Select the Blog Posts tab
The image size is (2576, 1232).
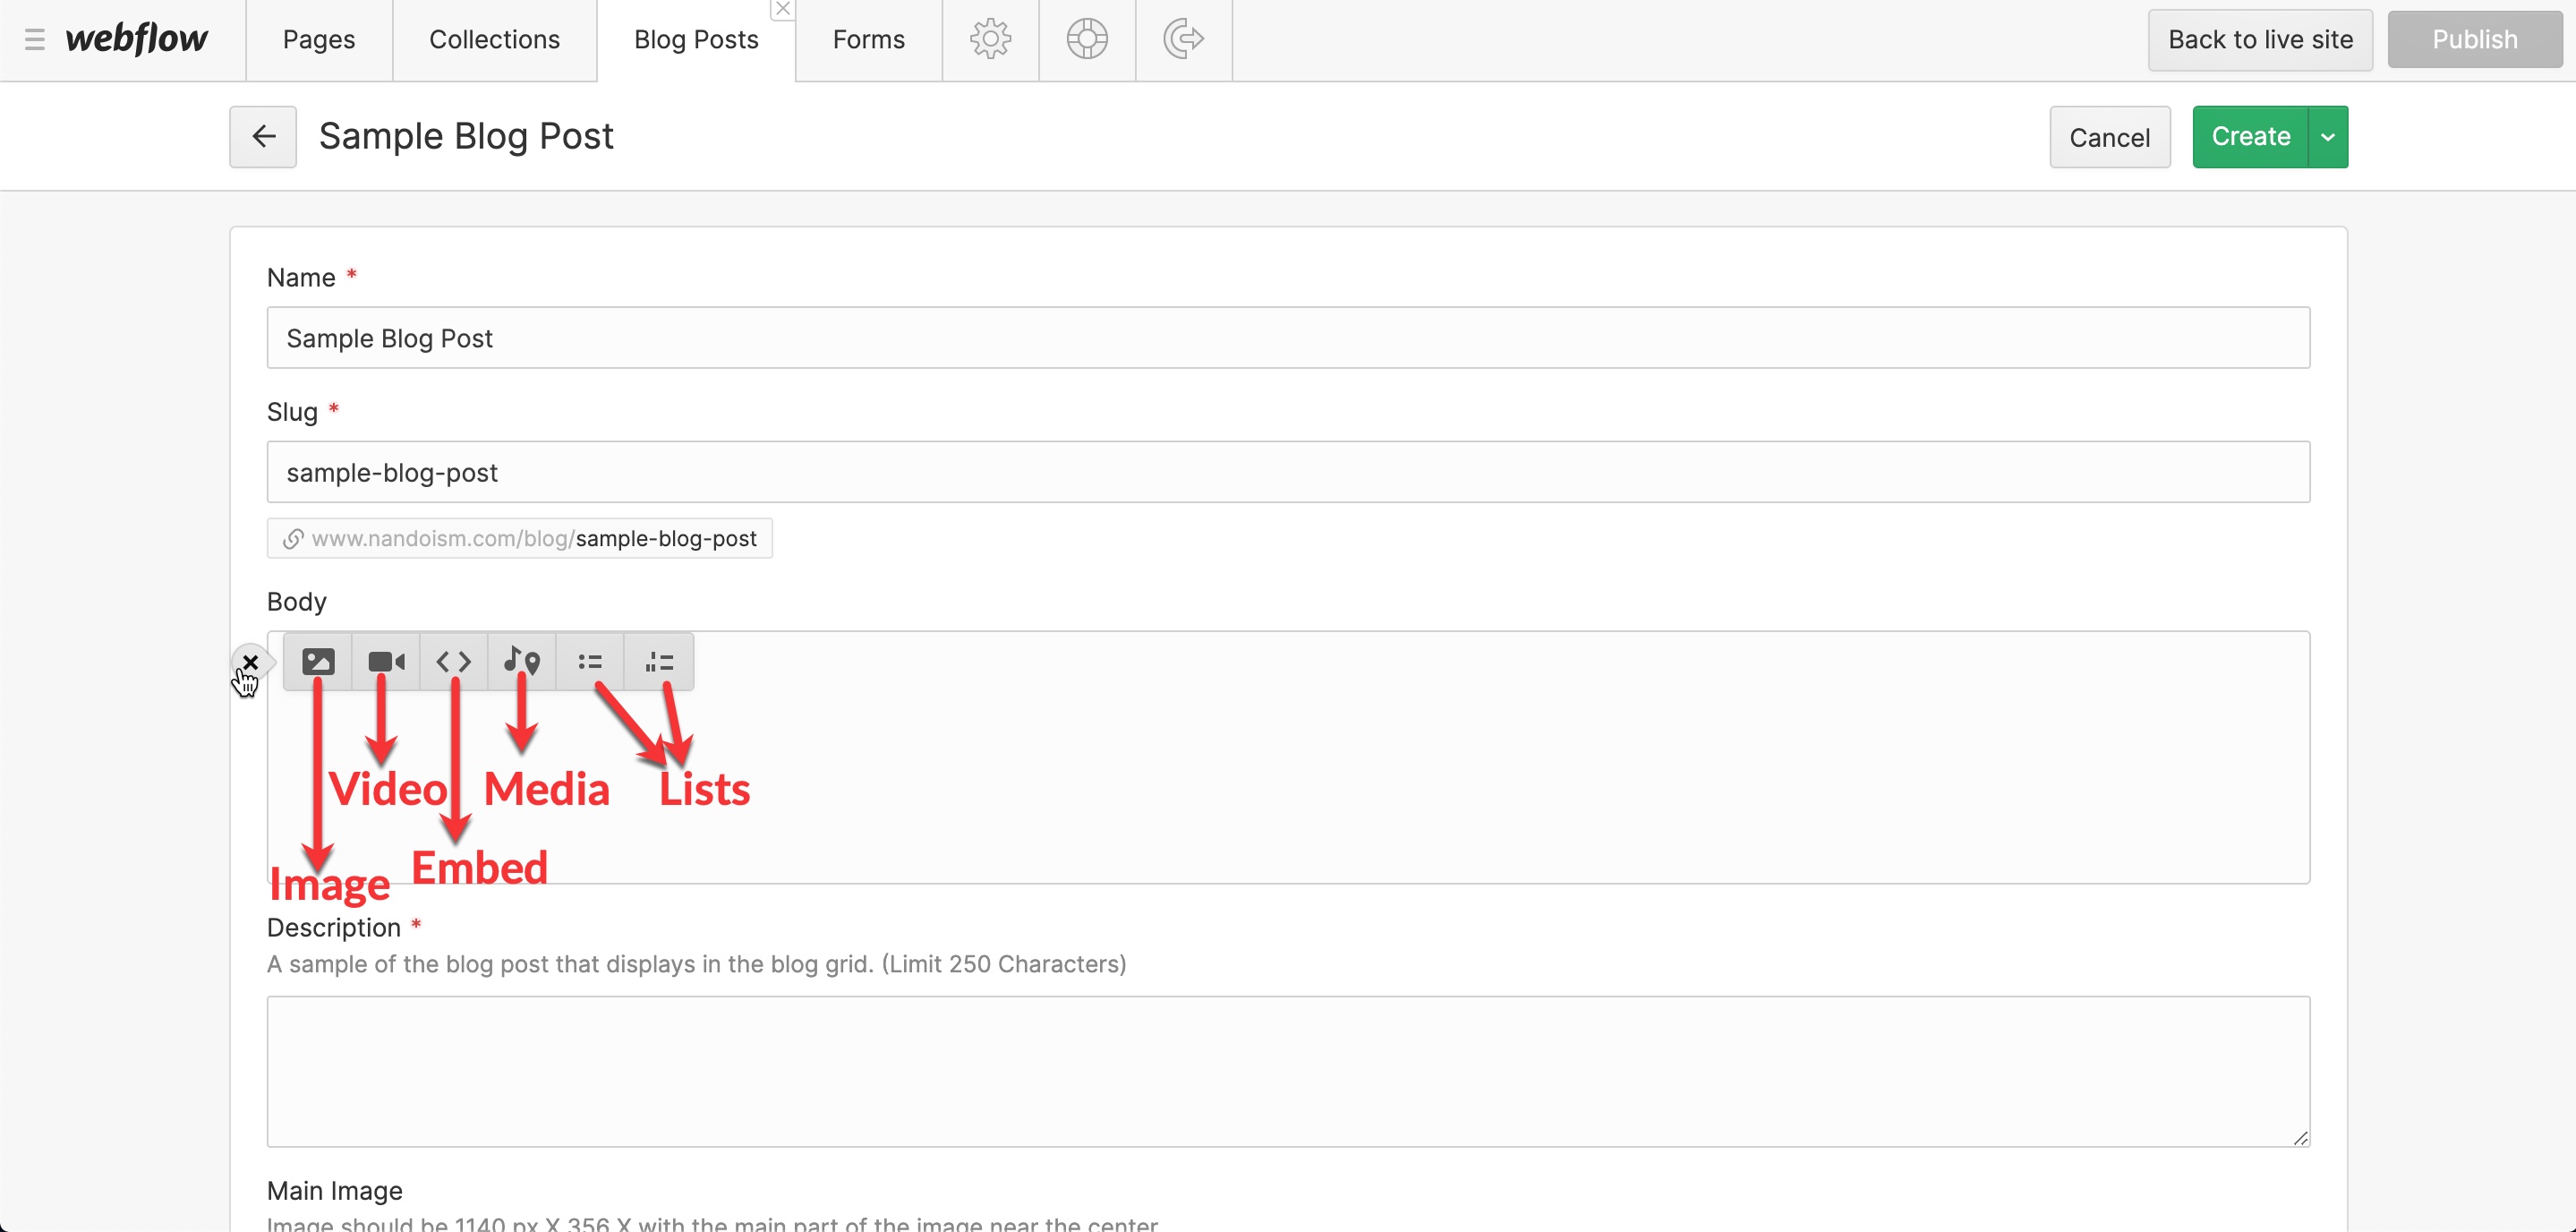click(696, 40)
